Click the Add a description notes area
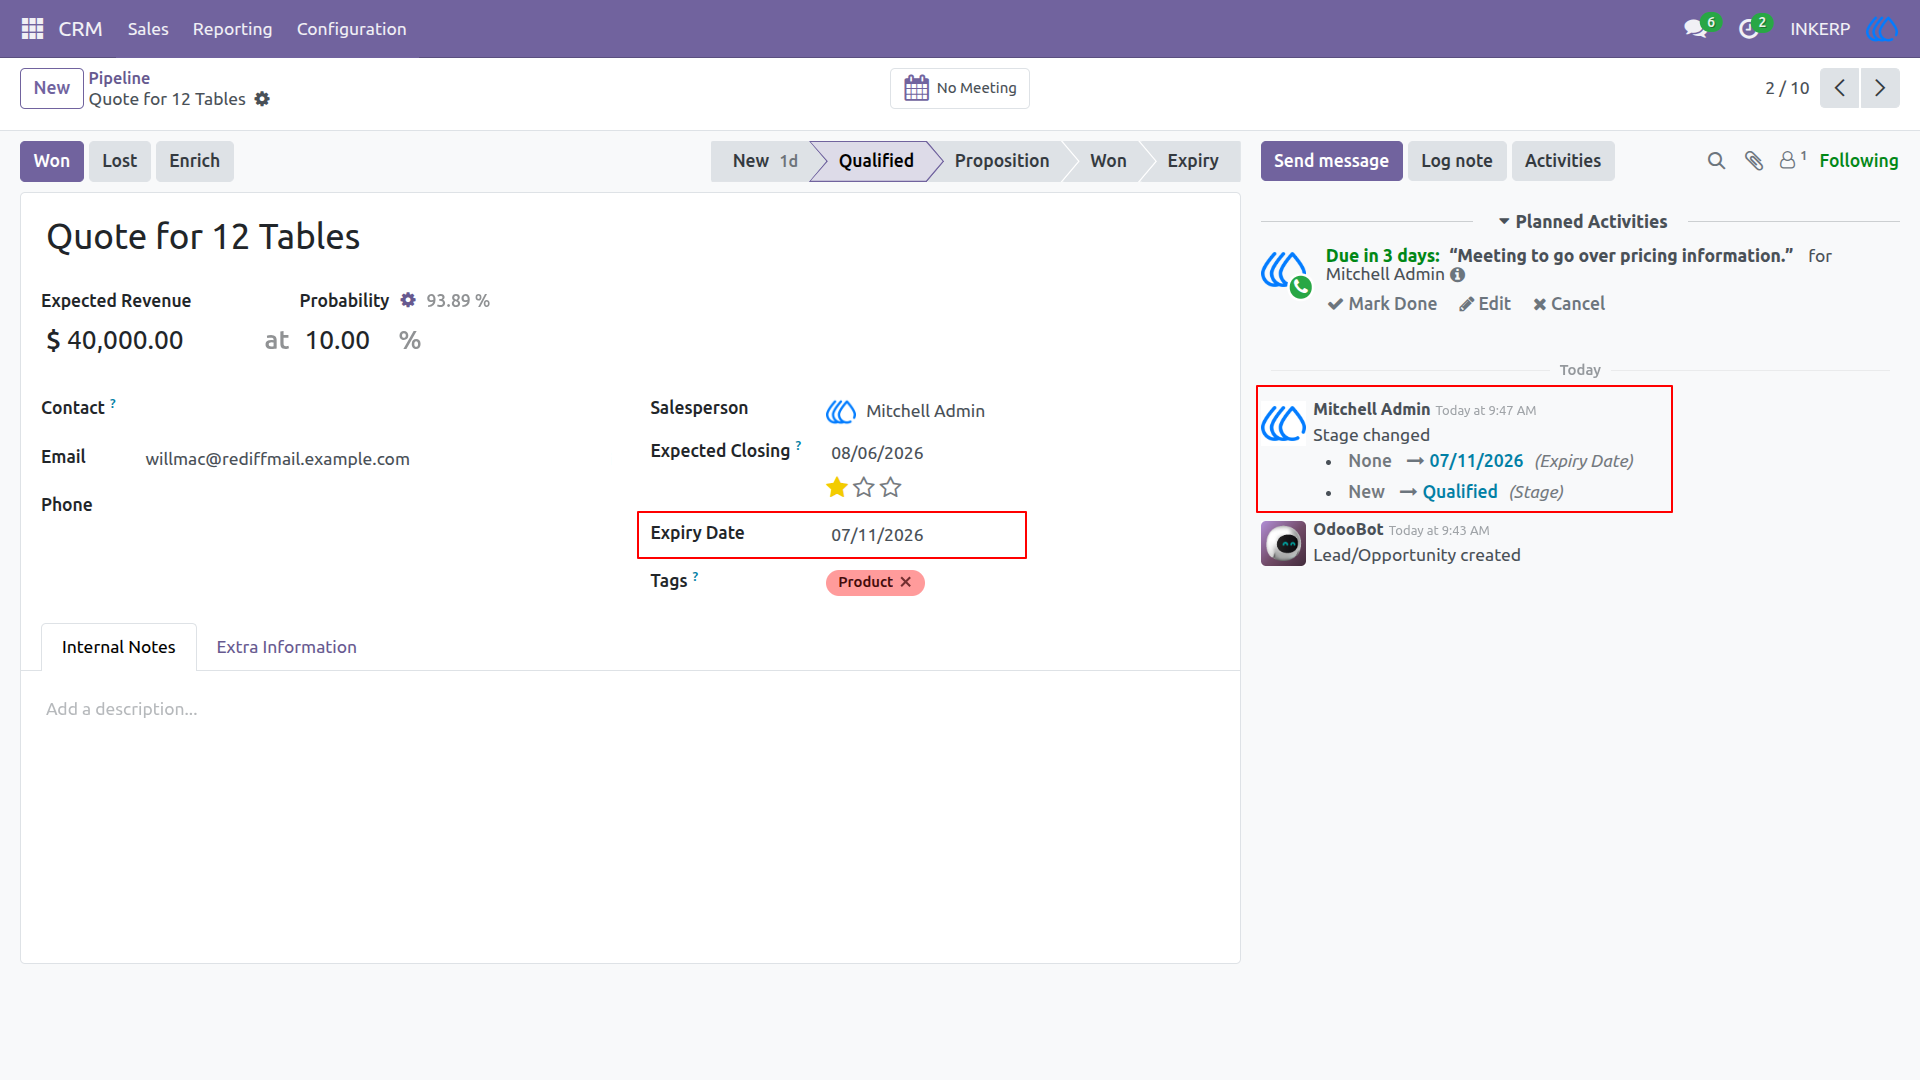 (630, 709)
